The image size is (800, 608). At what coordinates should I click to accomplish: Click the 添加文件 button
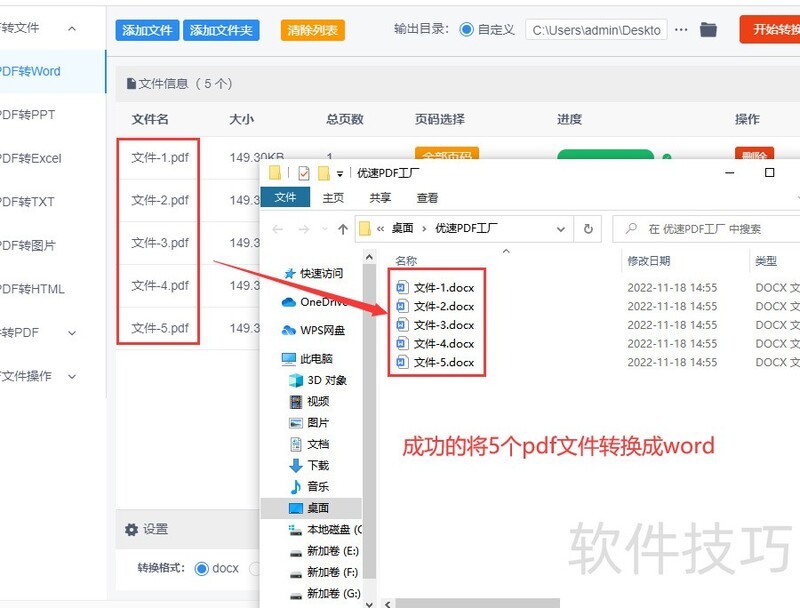(x=147, y=30)
